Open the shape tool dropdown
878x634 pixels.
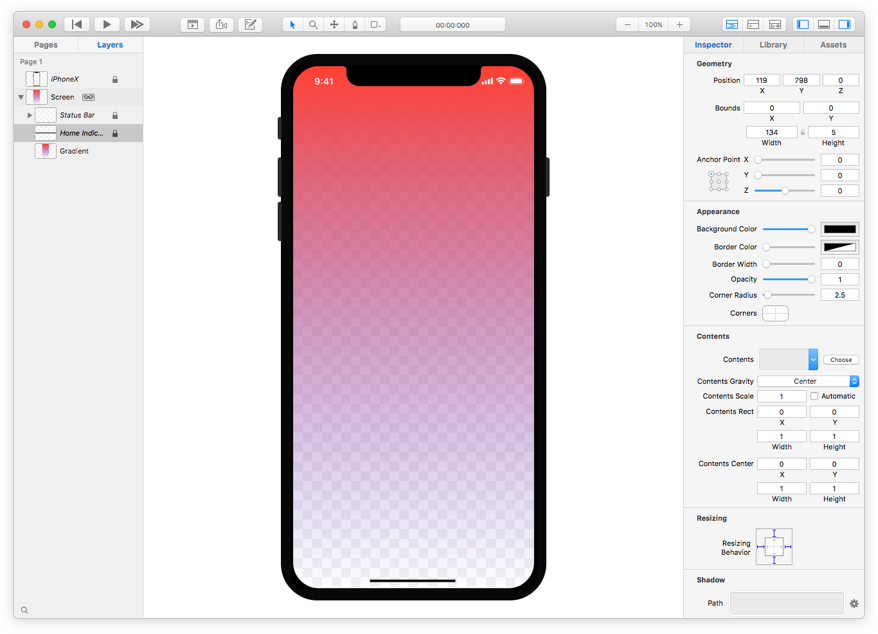pos(375,25)
